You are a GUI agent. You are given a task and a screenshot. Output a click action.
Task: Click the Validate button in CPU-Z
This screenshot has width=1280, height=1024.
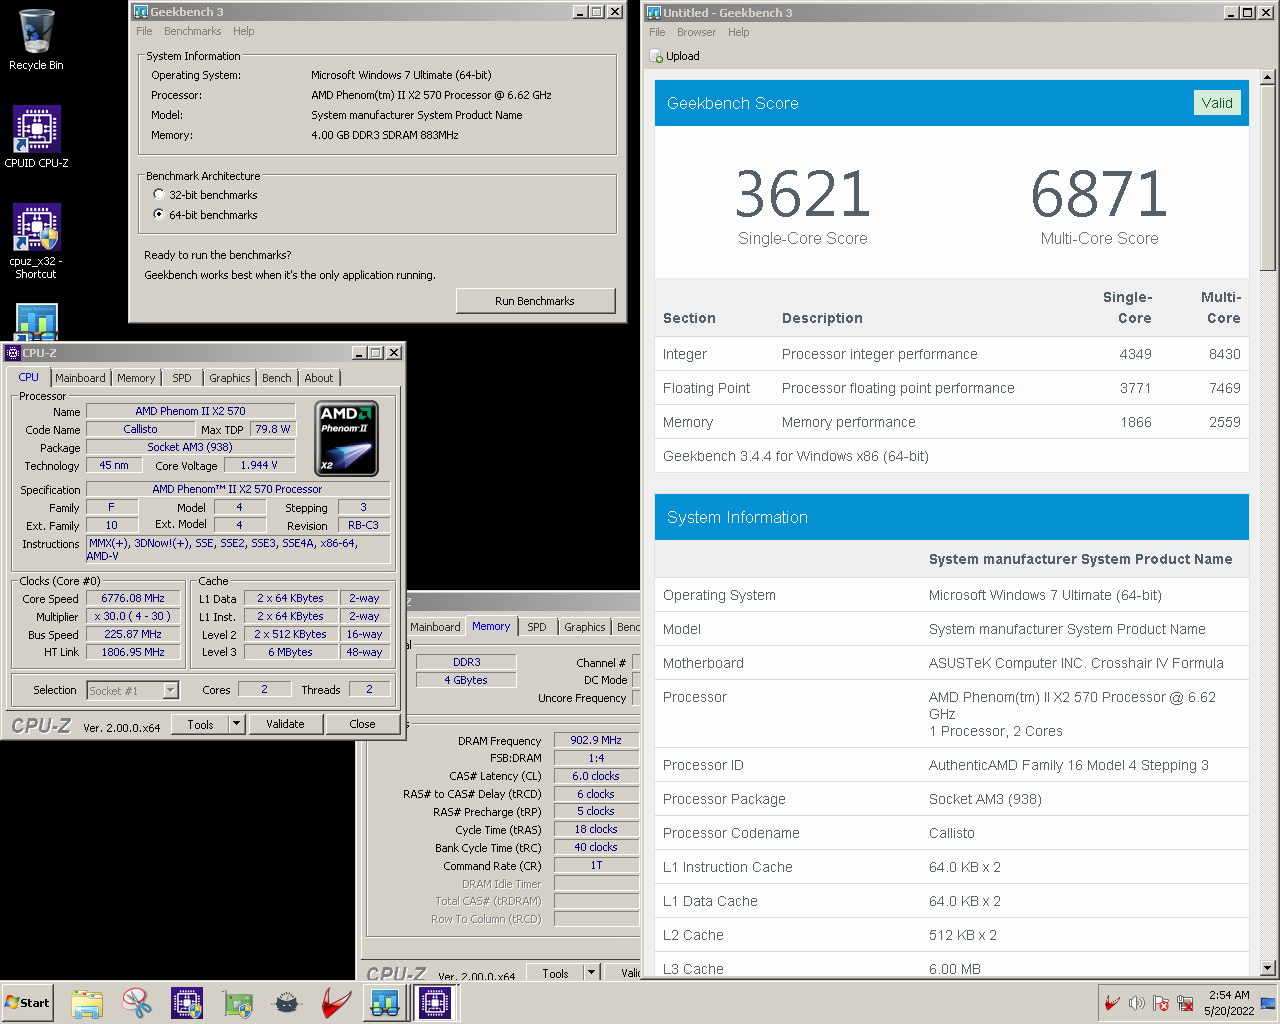[x=285, y=724]
